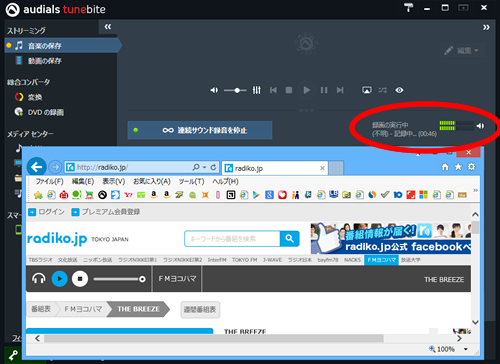The image size is (500, 364).
Task: Select the video save item in sidebar
Action: (44, 61)
